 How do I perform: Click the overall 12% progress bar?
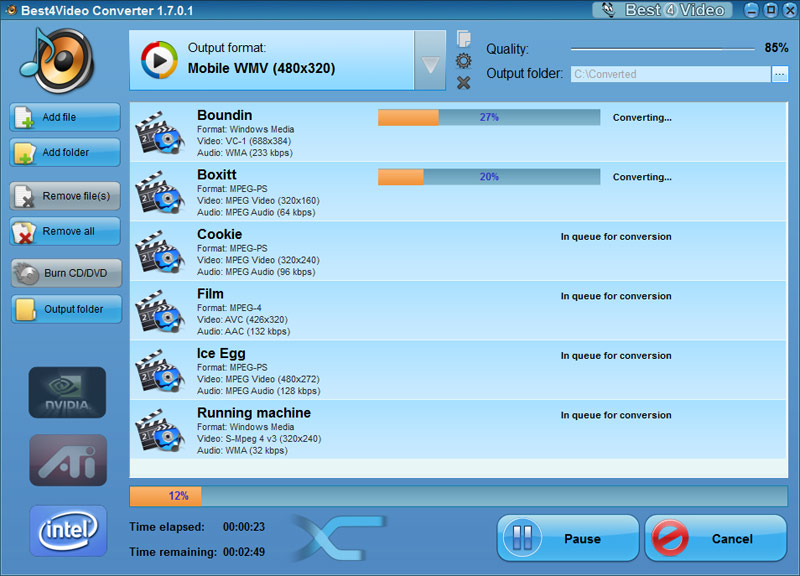coord(459,496)
